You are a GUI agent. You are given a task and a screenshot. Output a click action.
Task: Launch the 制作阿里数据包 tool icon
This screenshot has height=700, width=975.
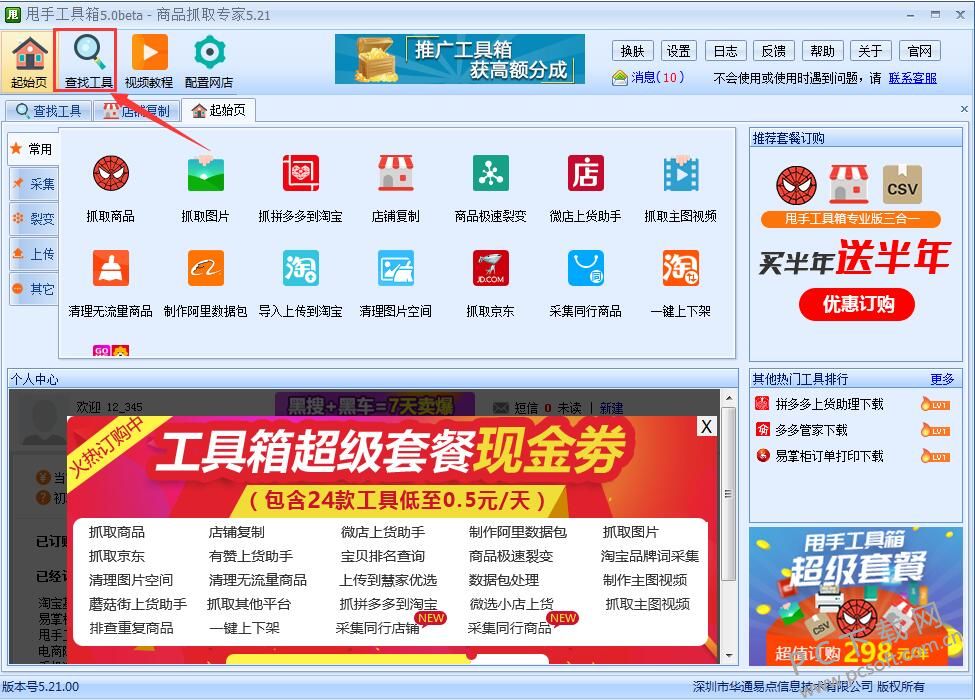(x=206, y=268)
